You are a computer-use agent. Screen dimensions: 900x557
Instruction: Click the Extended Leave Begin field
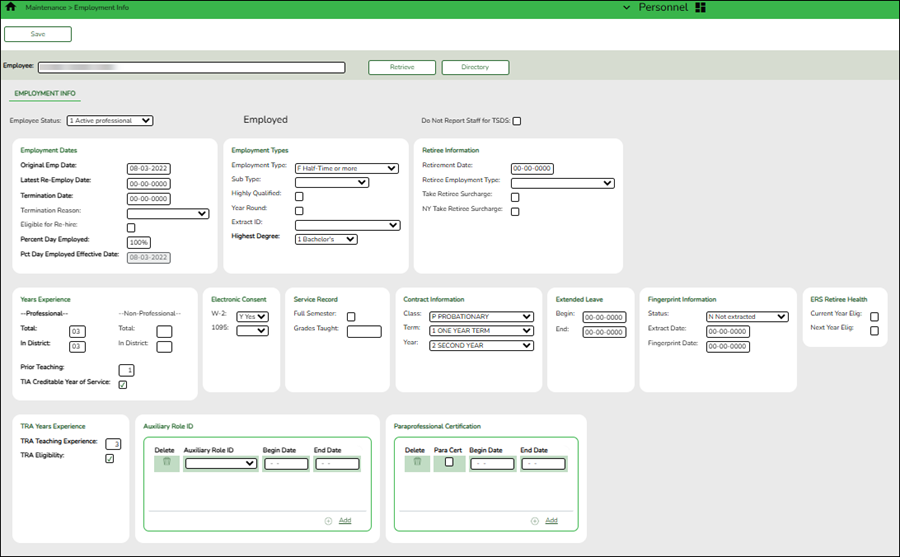click(604, 318)
